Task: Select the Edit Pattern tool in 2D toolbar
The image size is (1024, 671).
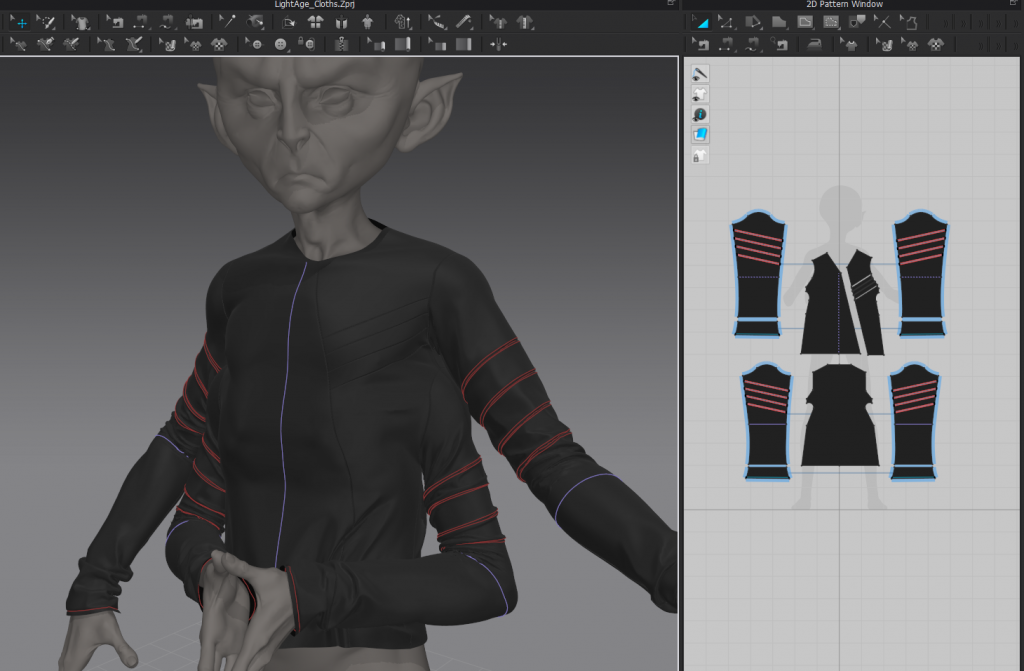Action: 727,22
